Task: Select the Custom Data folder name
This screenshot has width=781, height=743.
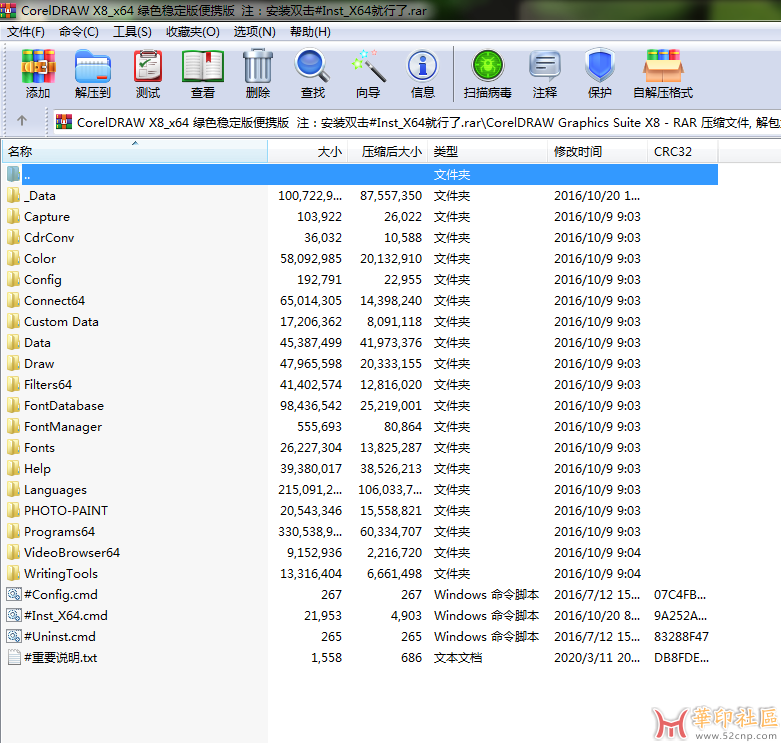Action: 61,322
